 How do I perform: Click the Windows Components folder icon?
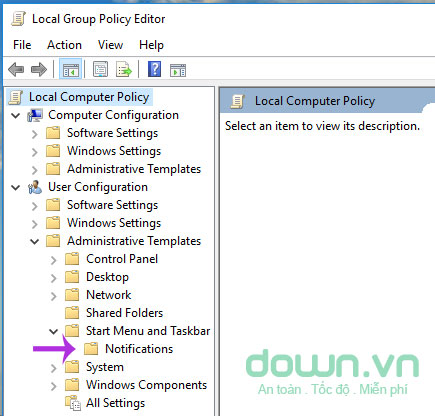point(72,385)
